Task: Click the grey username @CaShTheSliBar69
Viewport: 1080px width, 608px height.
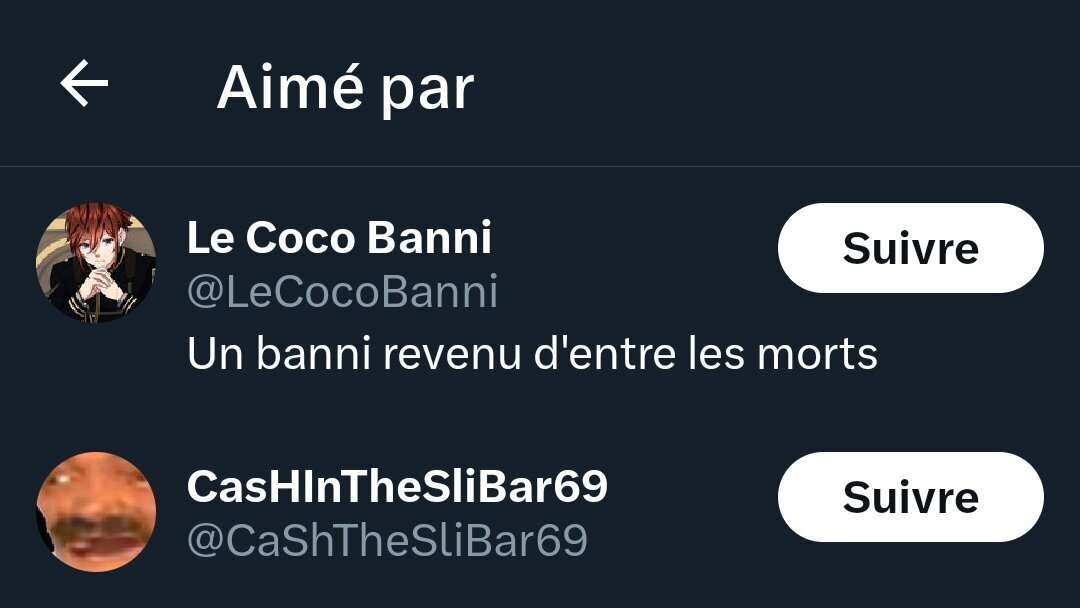Action: [x=387, y=541]
